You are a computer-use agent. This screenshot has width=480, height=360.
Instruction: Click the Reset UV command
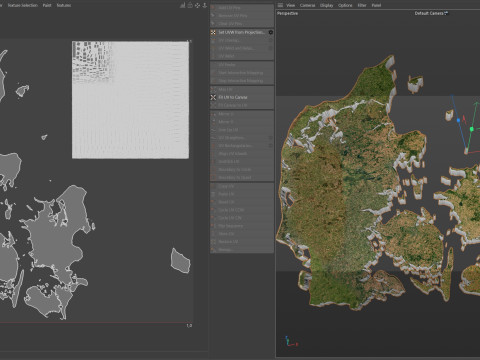(x=242, y=202)
